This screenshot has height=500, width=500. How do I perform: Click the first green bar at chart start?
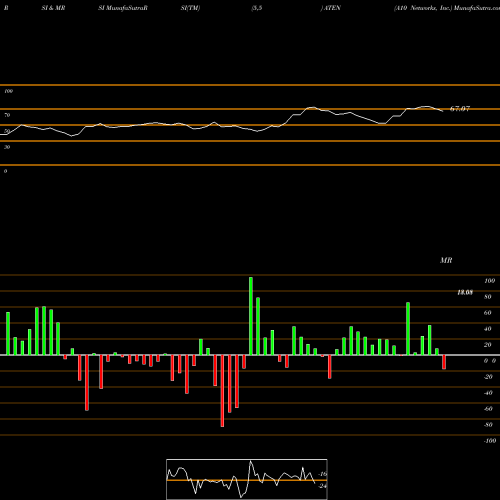click(x=8, y=334)
